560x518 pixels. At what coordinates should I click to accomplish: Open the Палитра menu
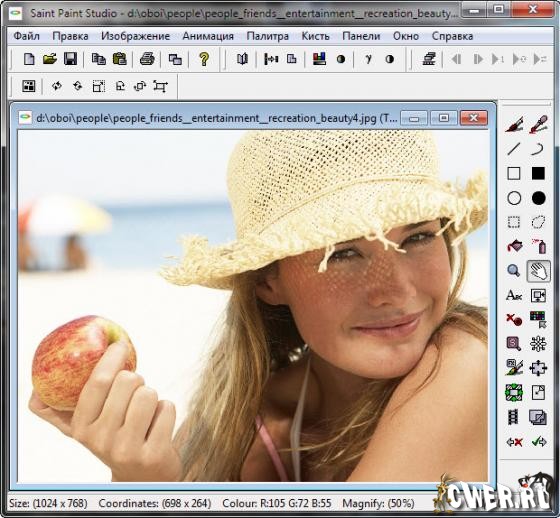268,36
